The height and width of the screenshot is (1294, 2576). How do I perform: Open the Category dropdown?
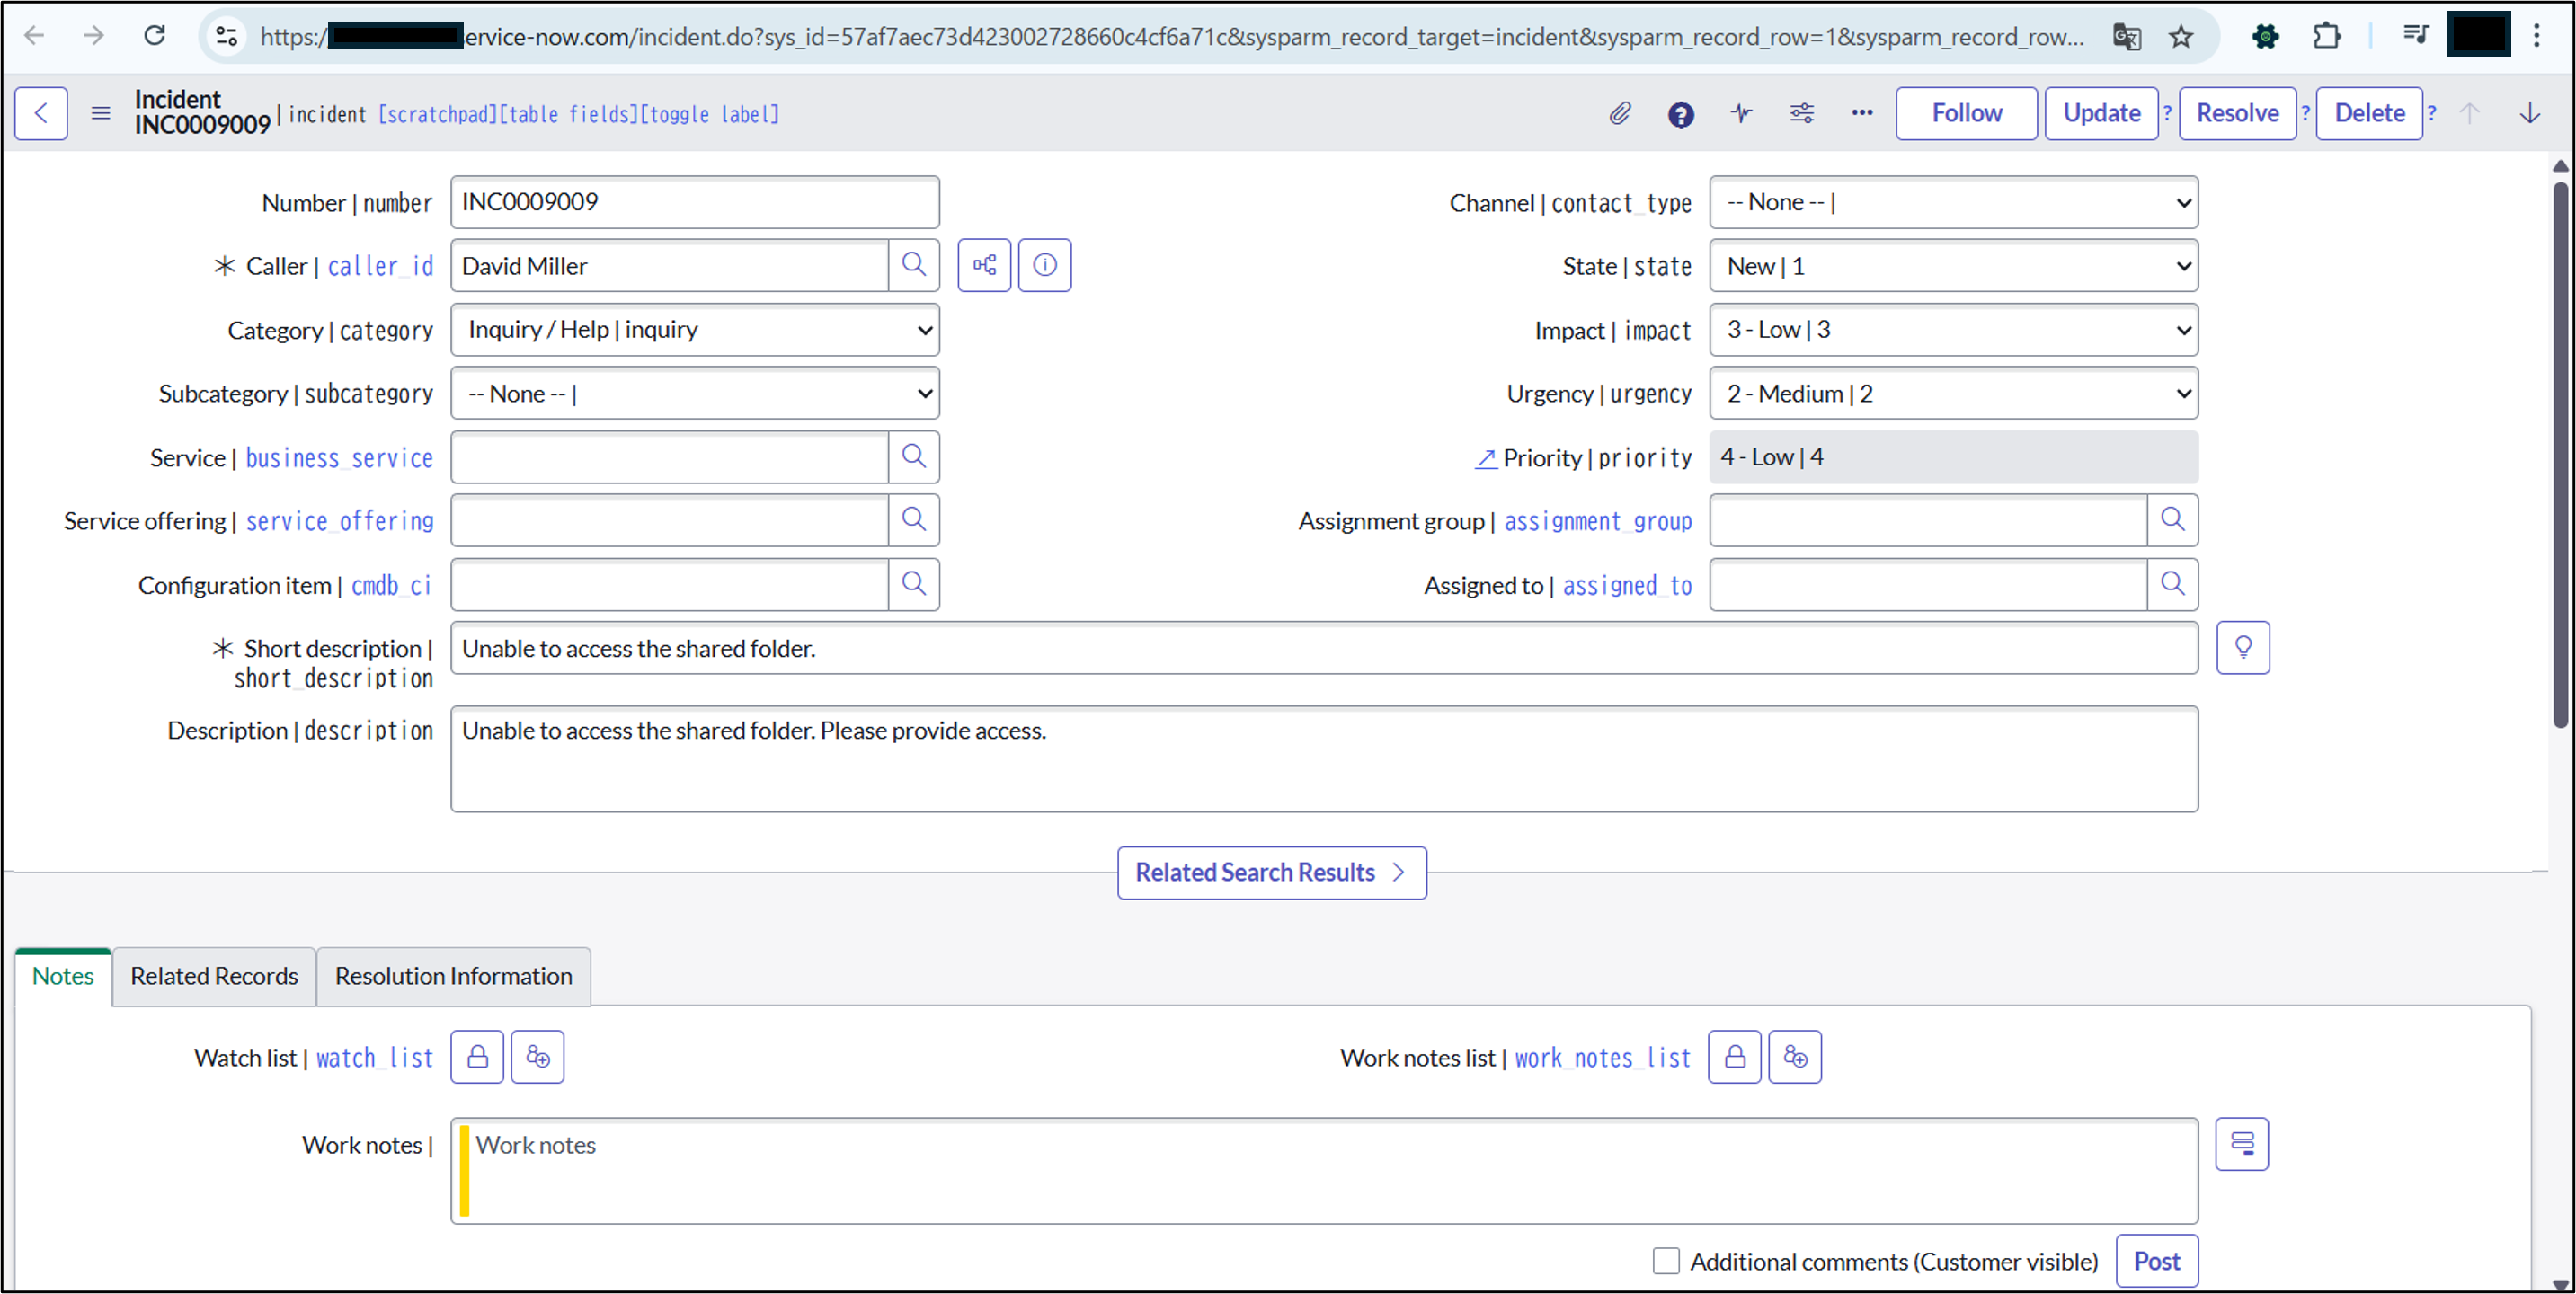tap(695, 329)
